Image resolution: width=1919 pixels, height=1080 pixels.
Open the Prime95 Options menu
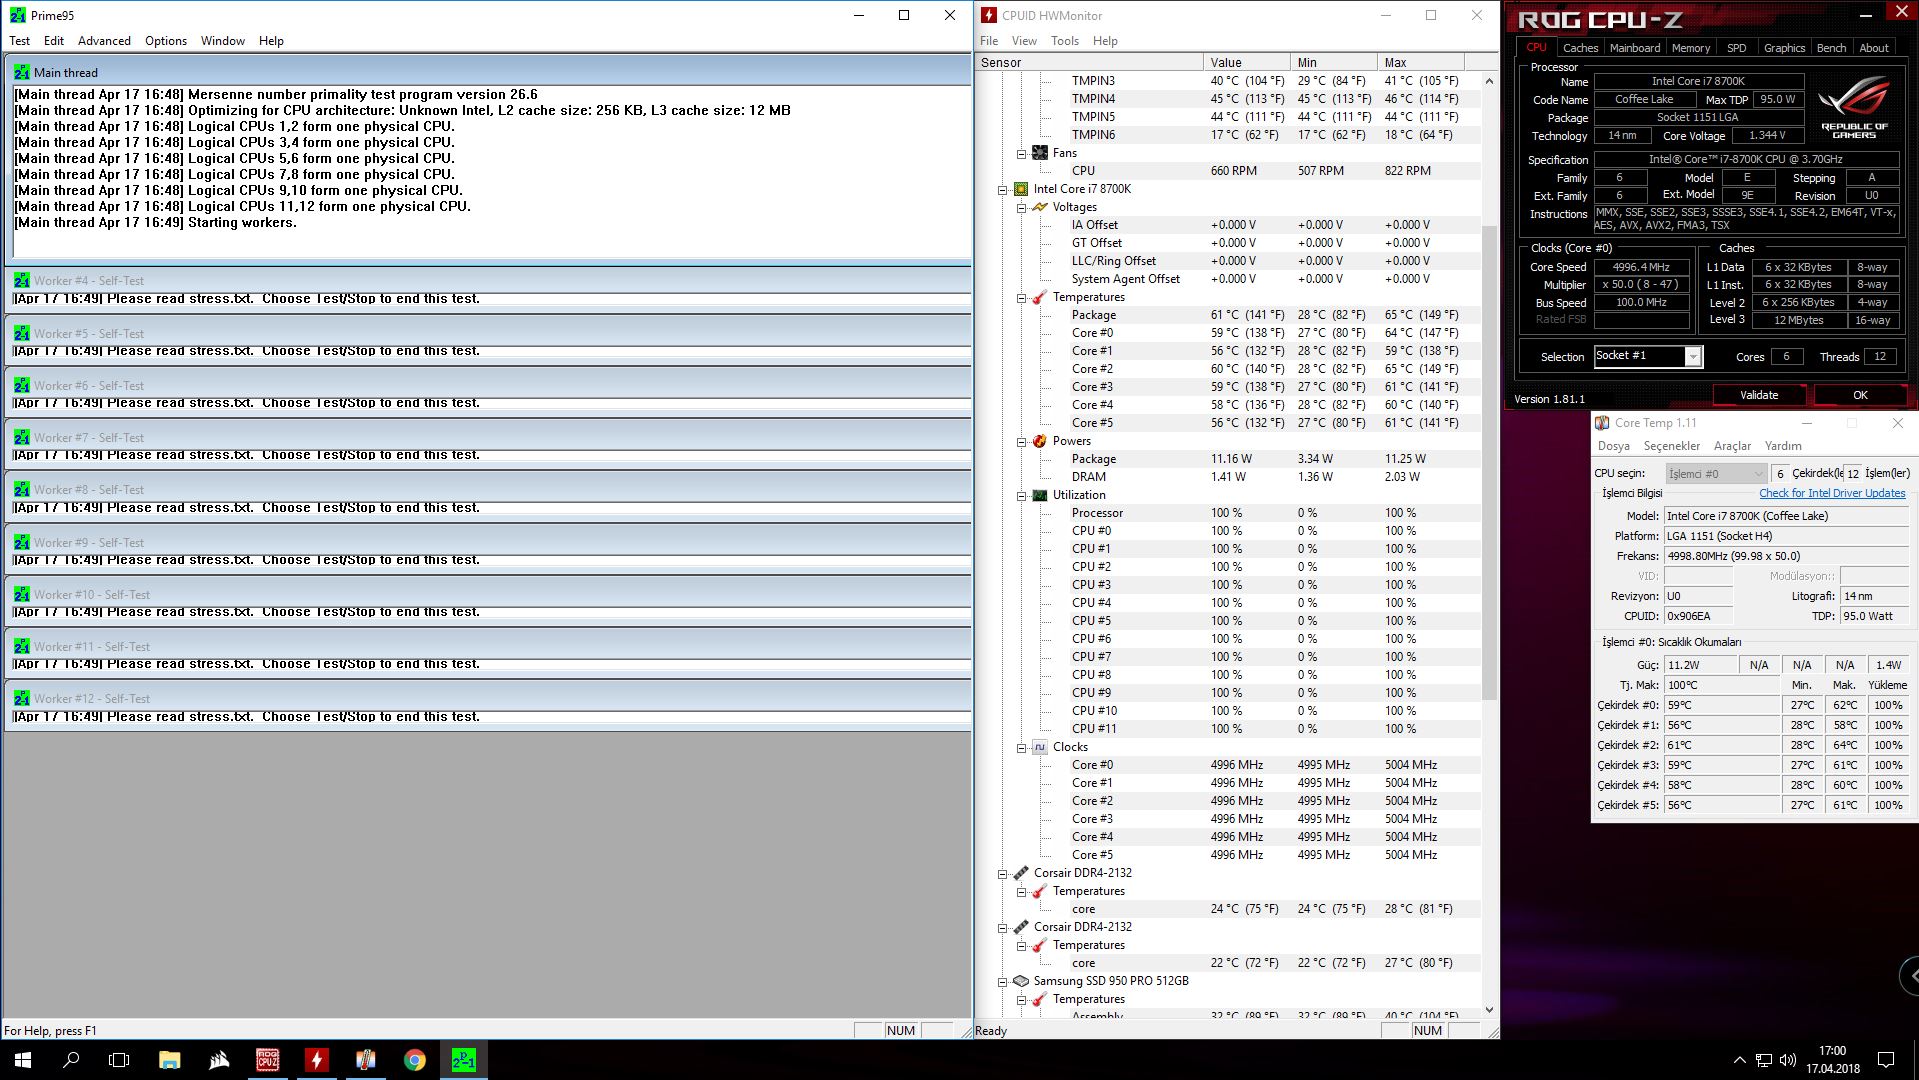pos(166,41)
